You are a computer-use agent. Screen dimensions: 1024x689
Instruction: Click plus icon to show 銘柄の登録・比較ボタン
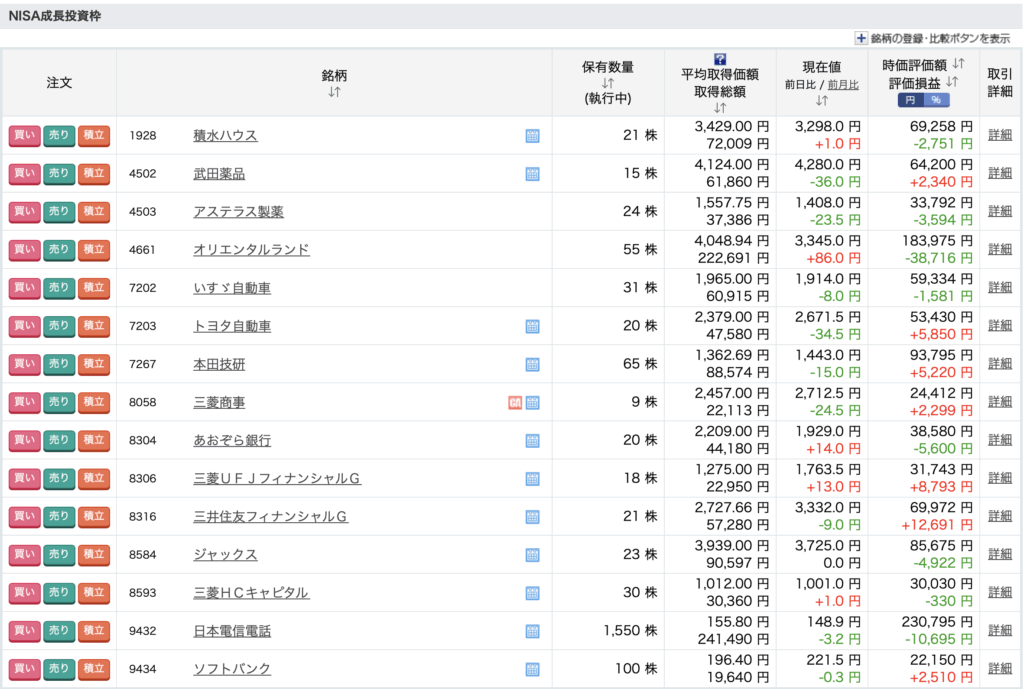point(861,38)
